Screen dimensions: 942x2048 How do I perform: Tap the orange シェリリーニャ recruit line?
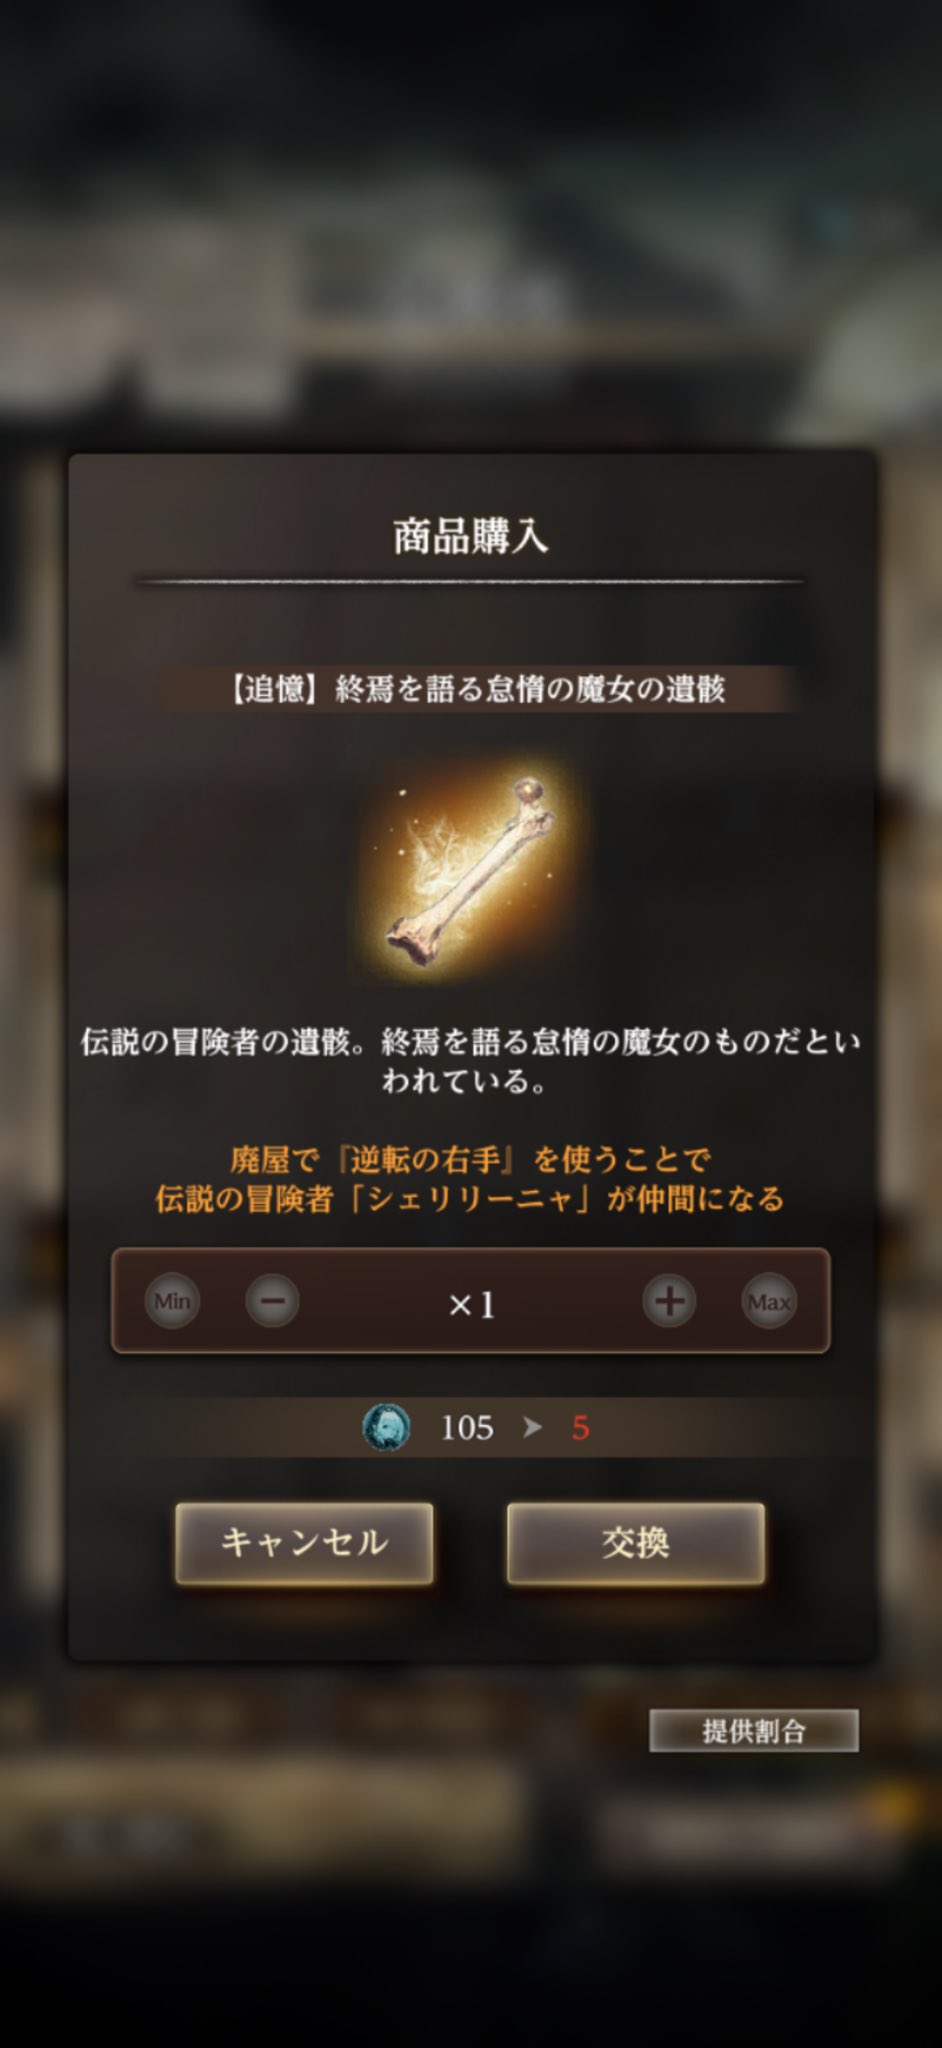click(471, 1198)
